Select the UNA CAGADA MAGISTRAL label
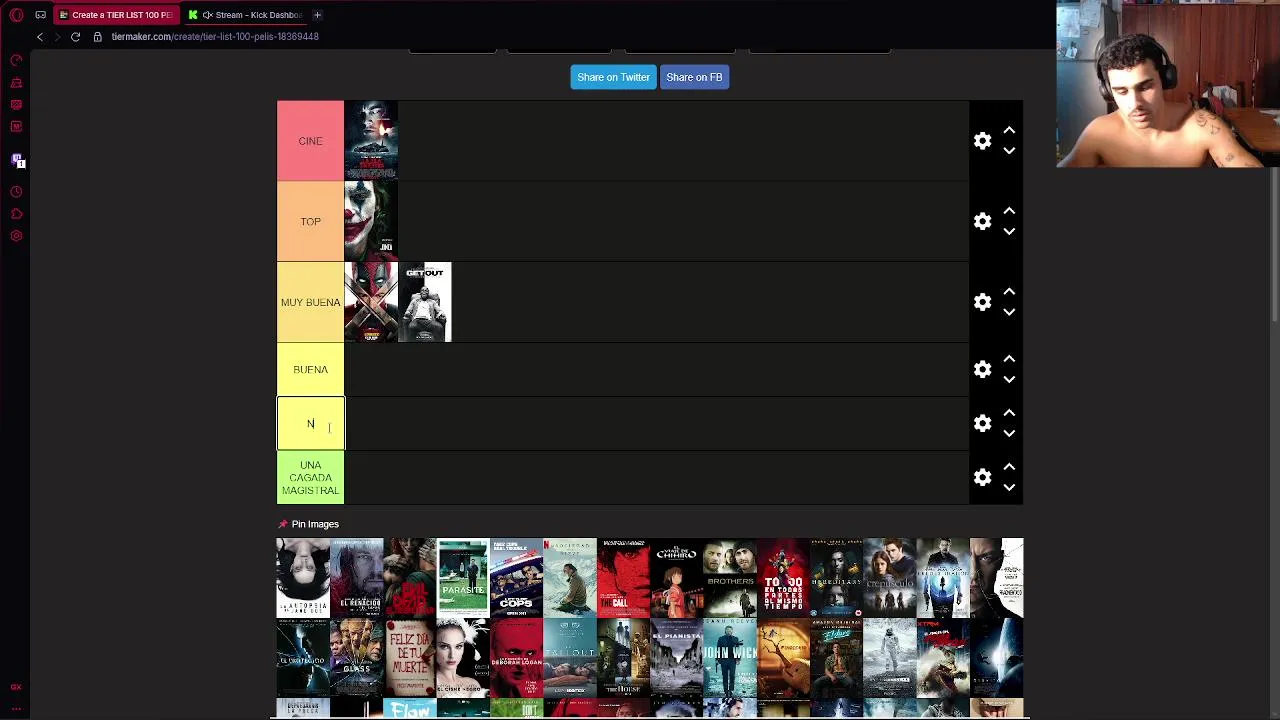 (x=310, y=478)
